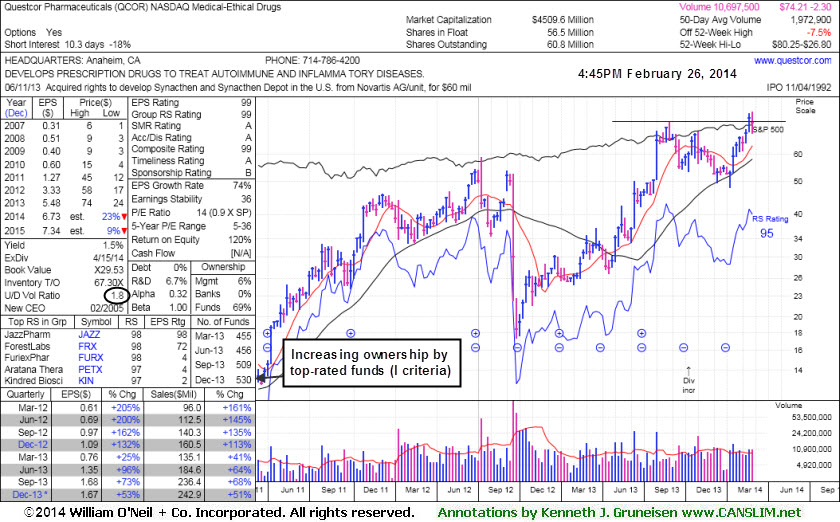Click the red down arrow beside 9%
The height and width of the screenshot is (522, 840).
pos(124,231)
